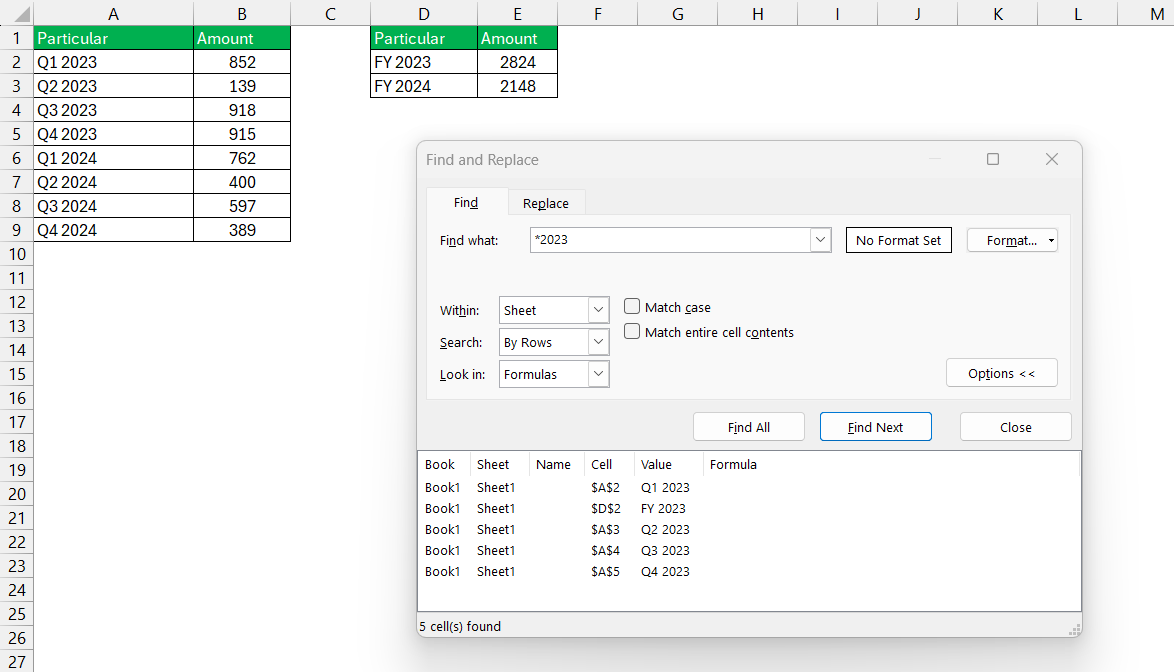Image resolution: width=1174 pixels, height=672 pixels.
Task: Sort results by the Name column header
Action: [x=556, y=465]
